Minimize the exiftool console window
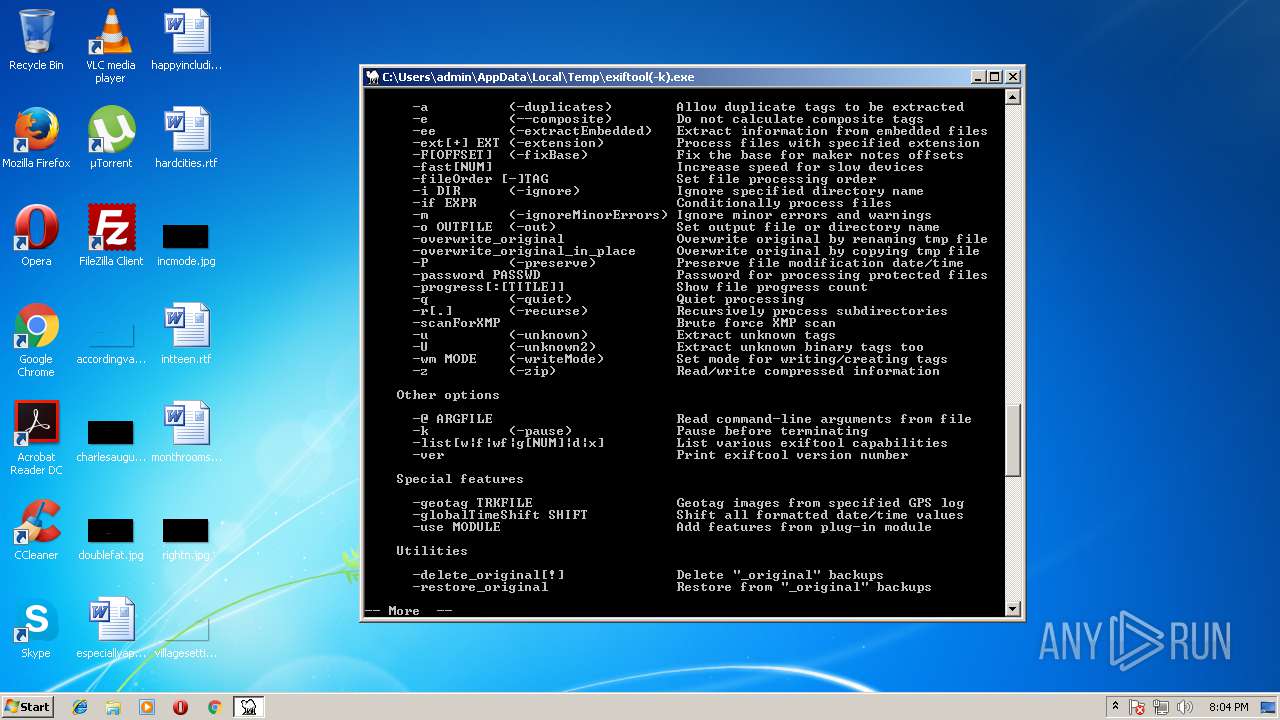This screenshot has height=720, width=1280. point(977,77)
